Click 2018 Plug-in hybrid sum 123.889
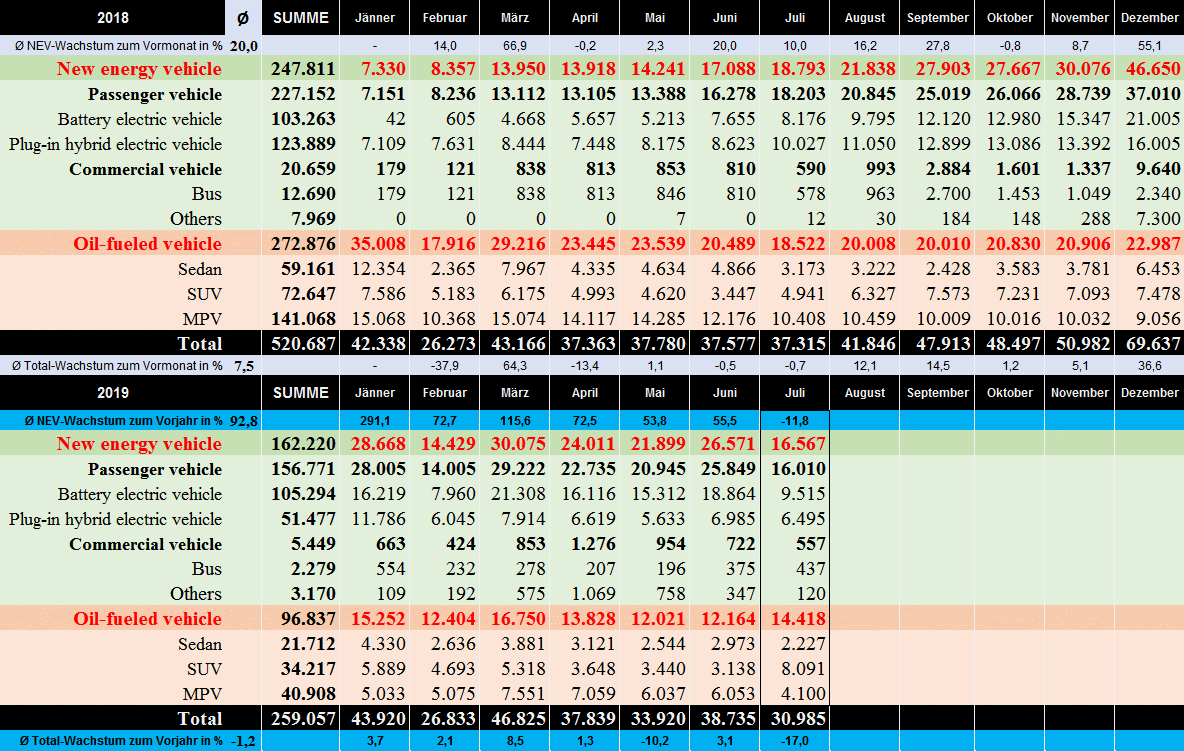1184x751 pixels. pos(303,144)
